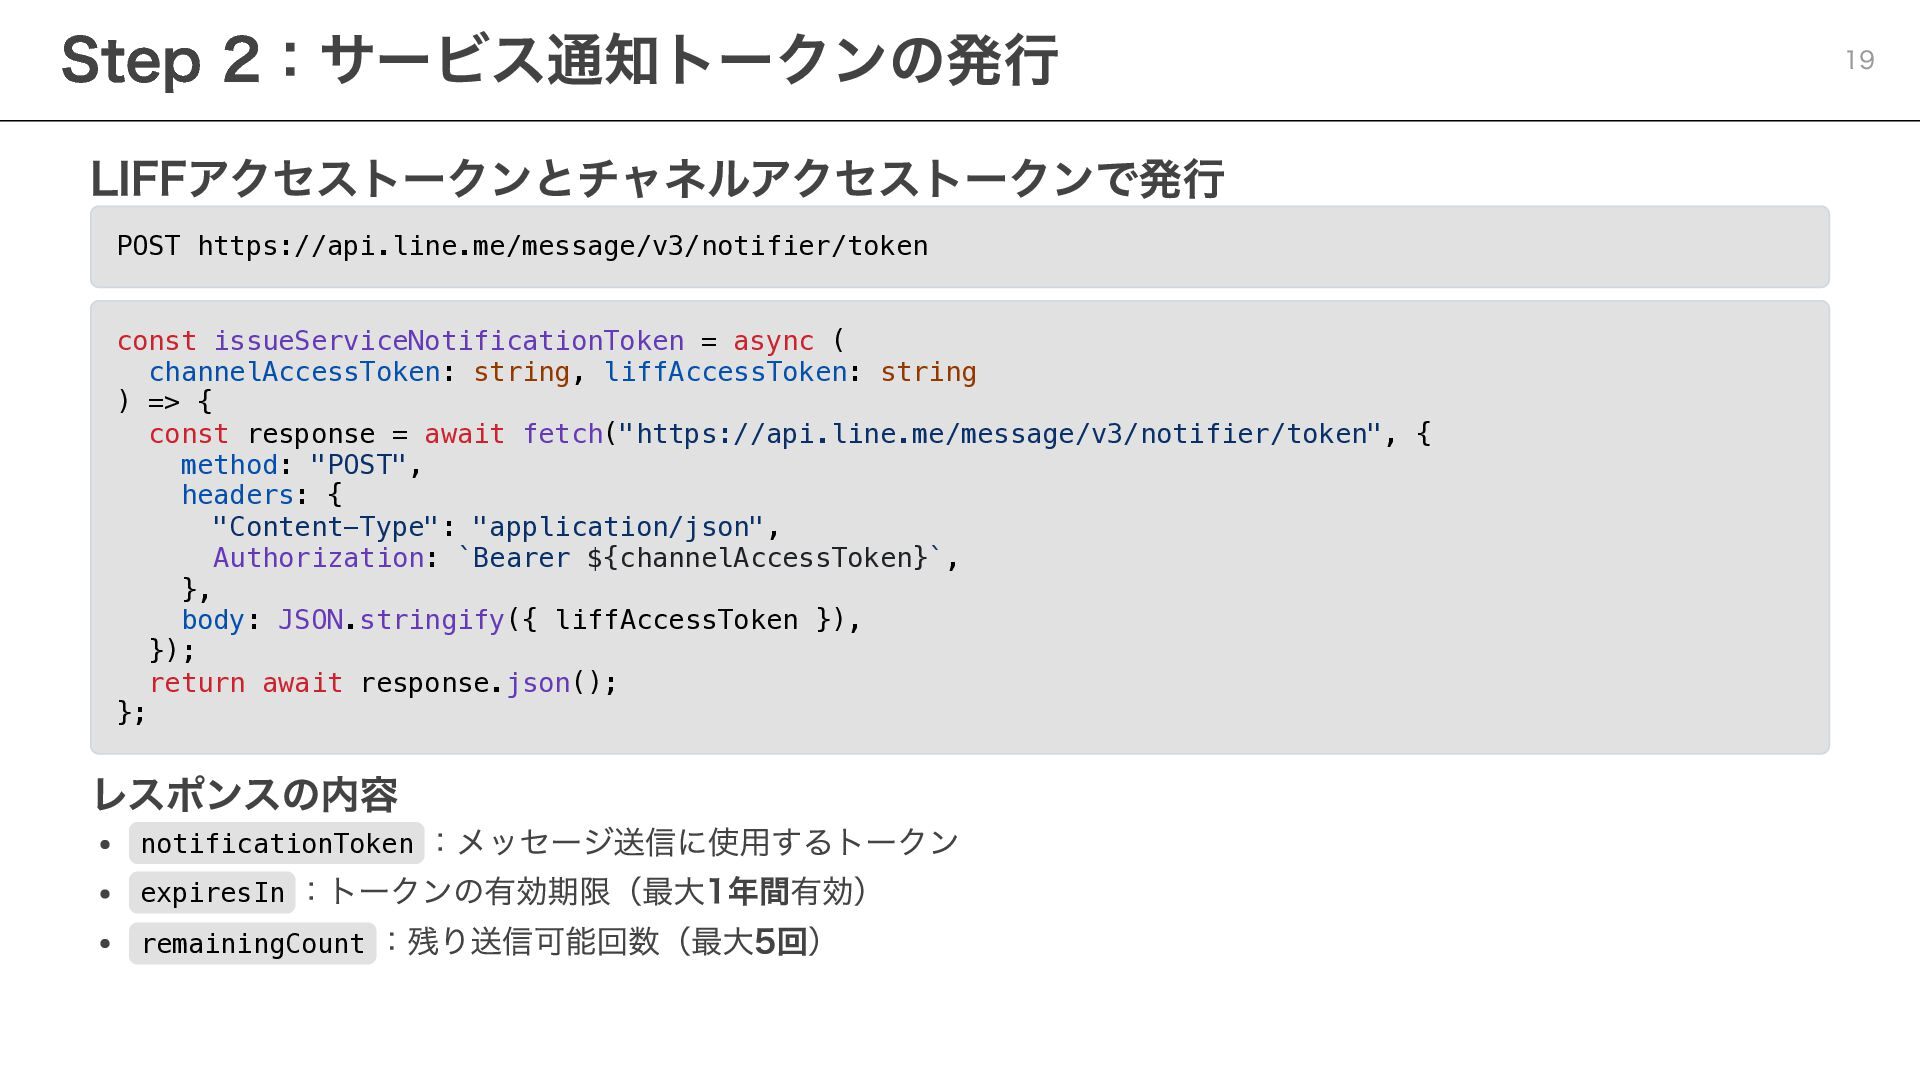Click the JSON.stringify body line

(520, 620)
